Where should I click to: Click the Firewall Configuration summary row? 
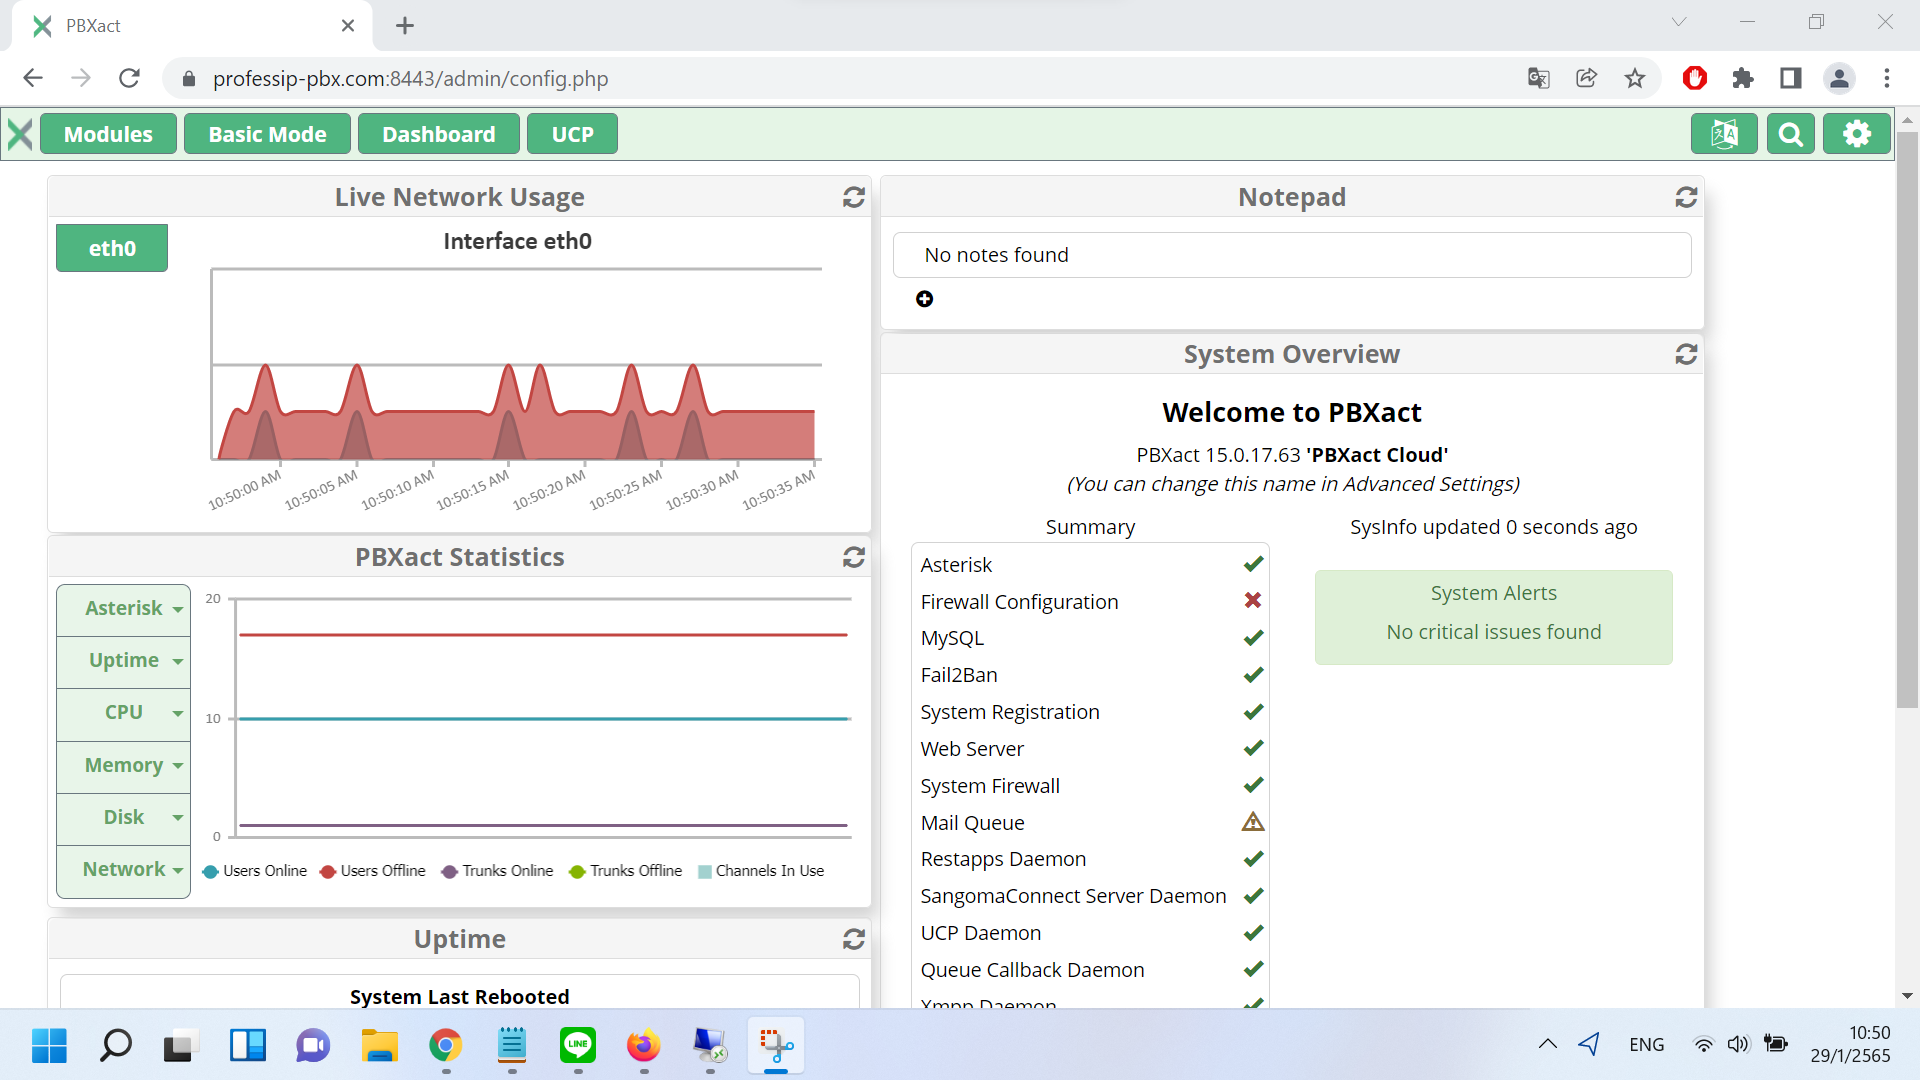(1090, 601)
